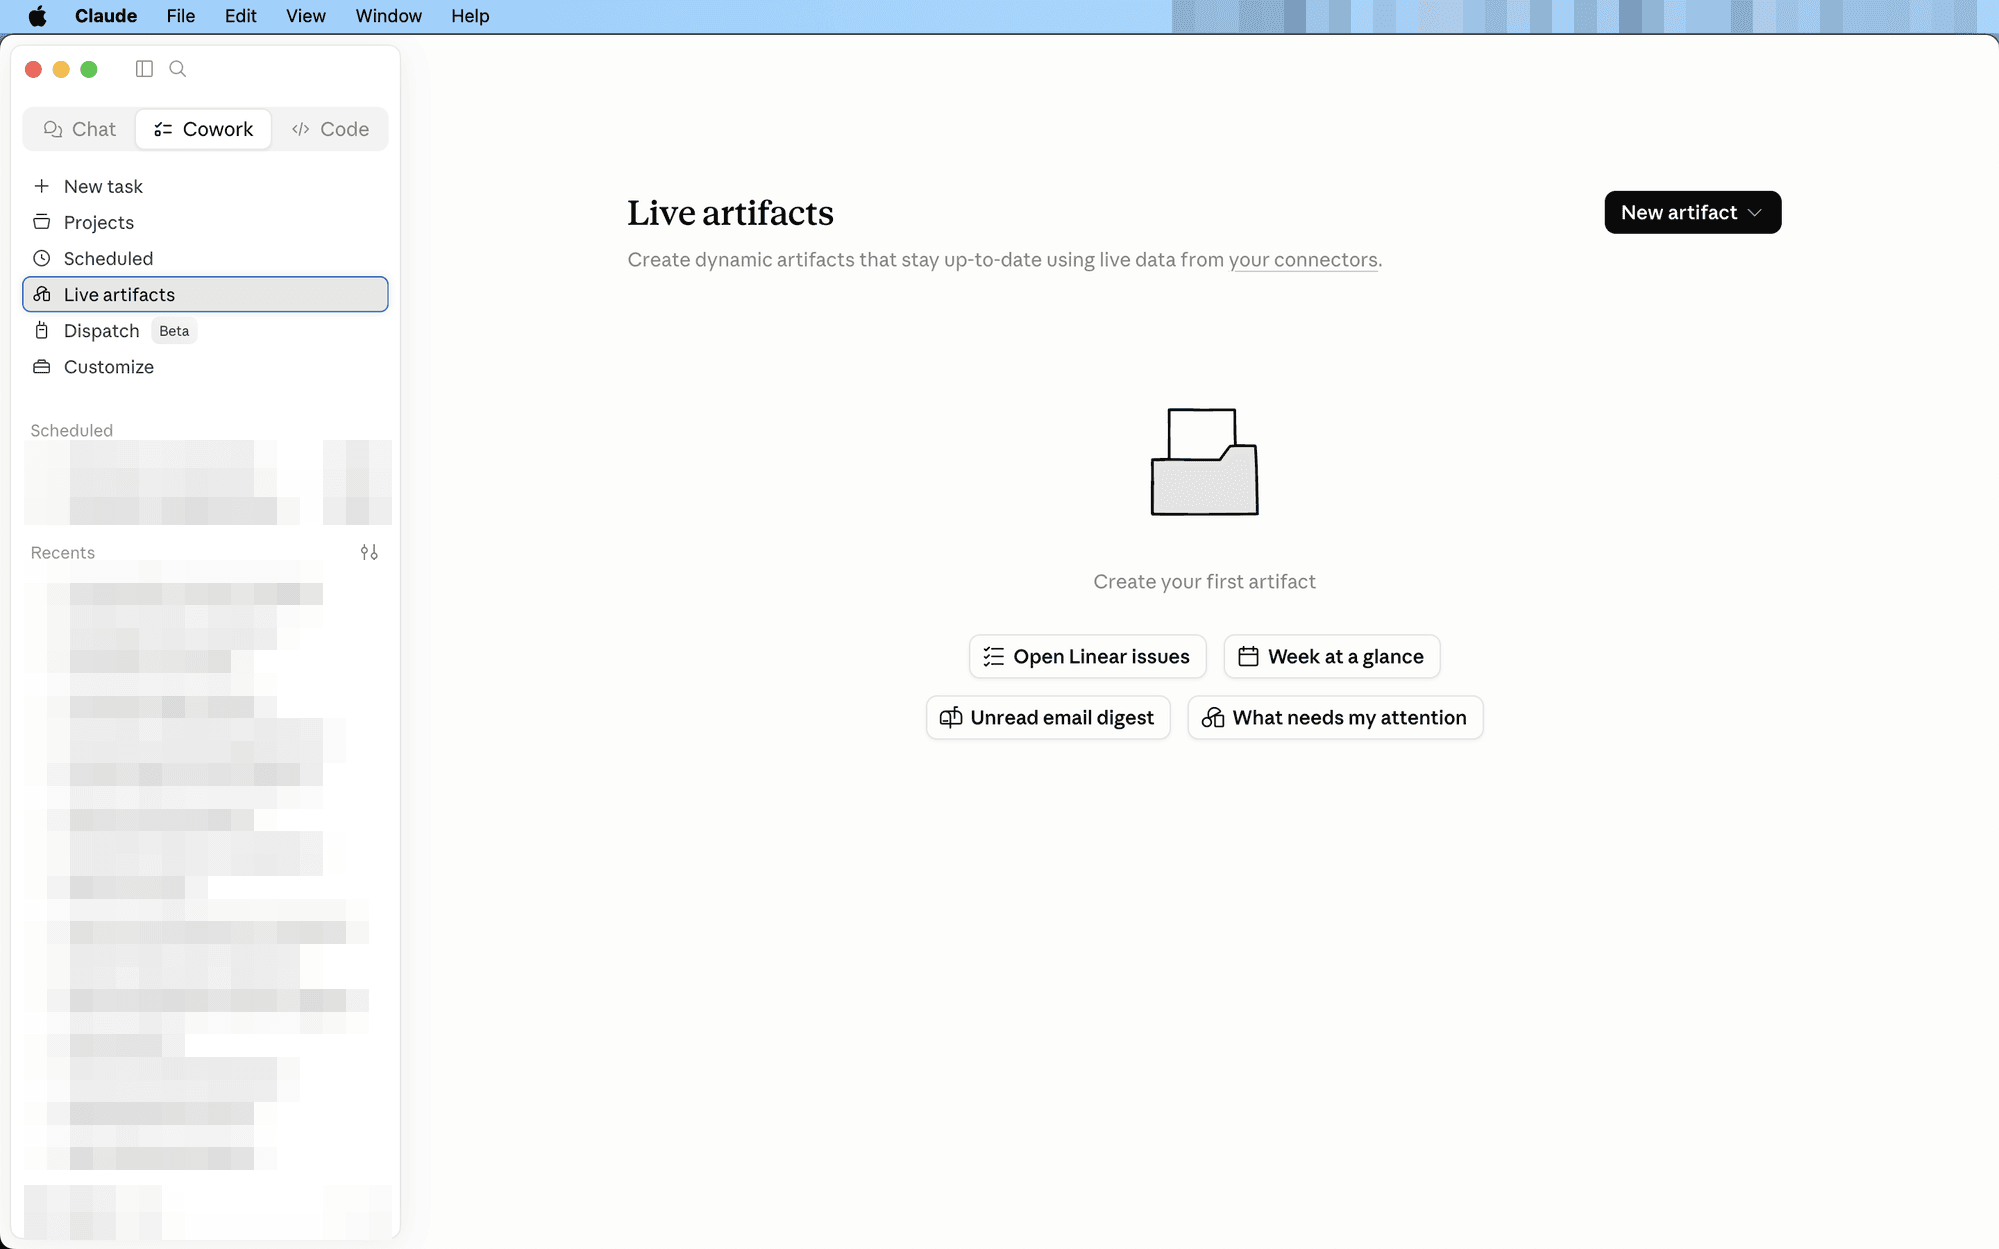Open the Apple menu
1999x1249 pixels.
pyautogui.click(x=37, y=16)
